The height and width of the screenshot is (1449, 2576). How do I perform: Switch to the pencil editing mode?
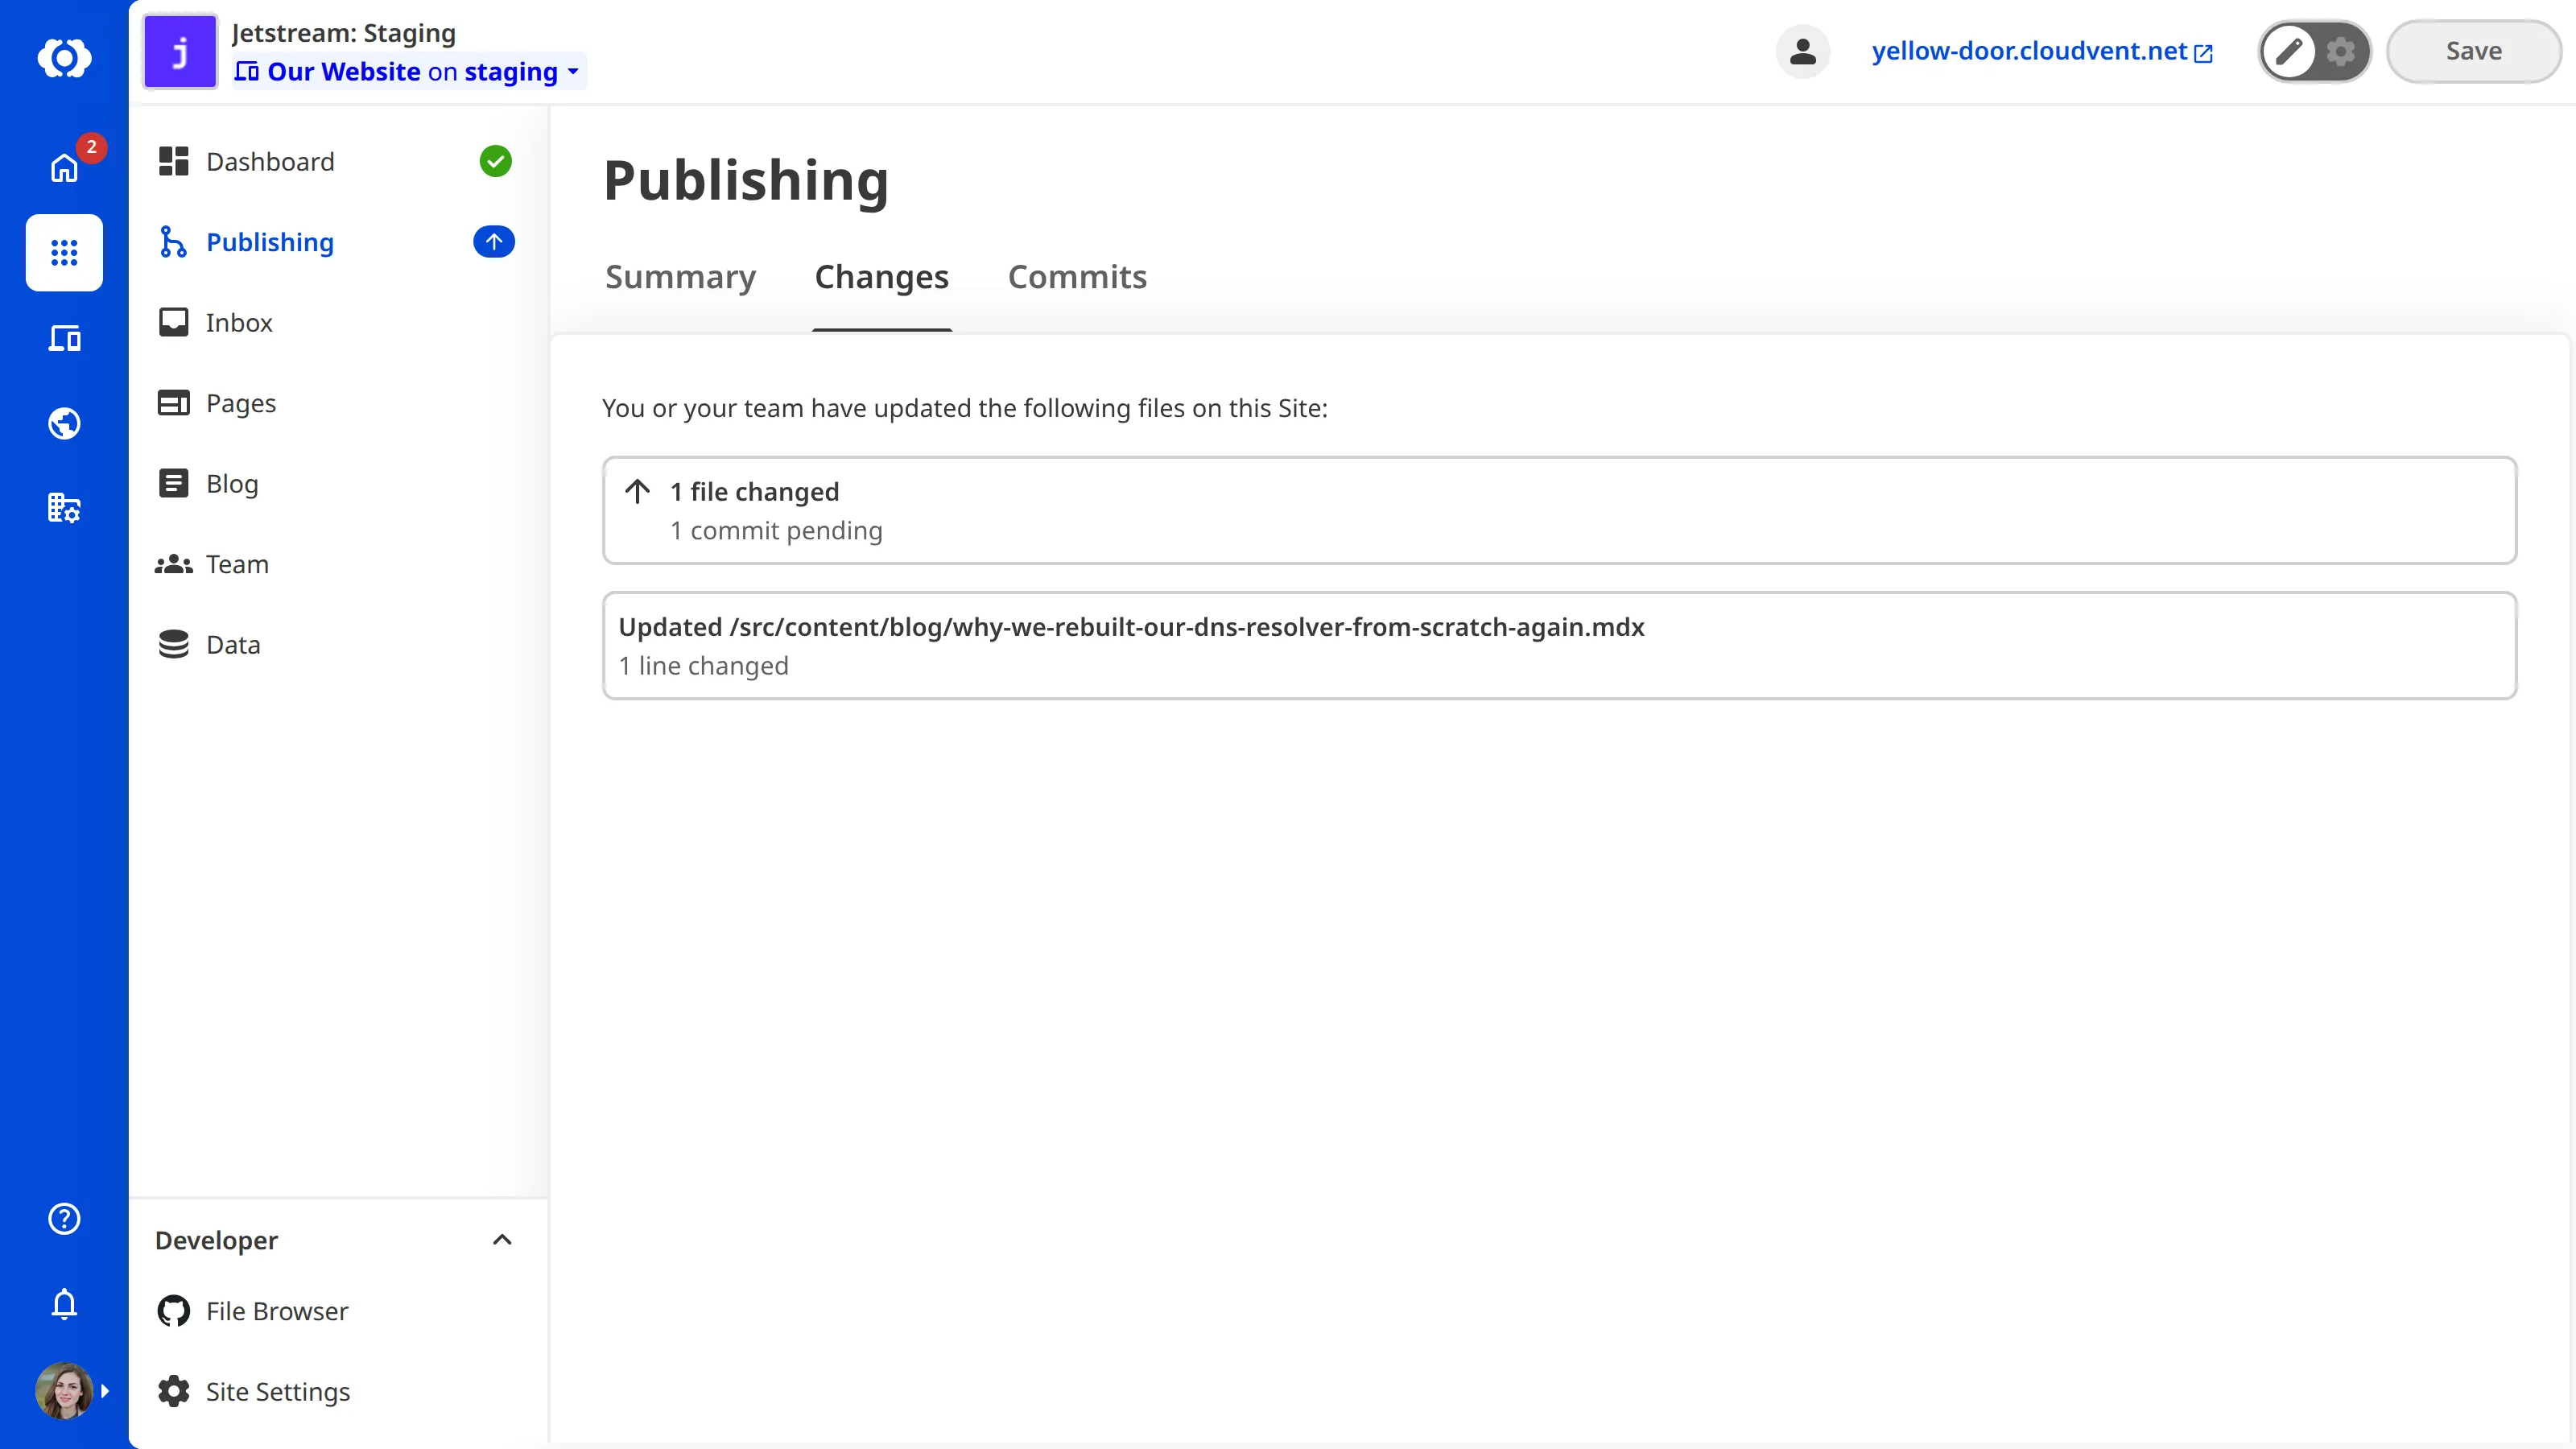2289,51
